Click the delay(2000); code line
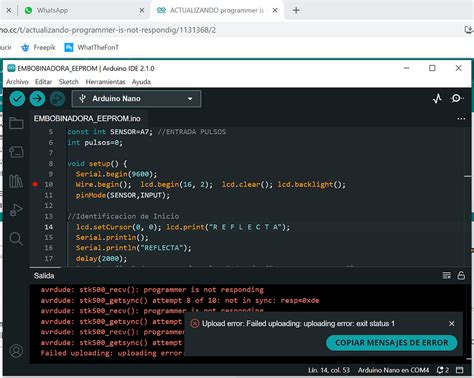The width and height of the screenshot is (474, 378). (x=101, y=258)
